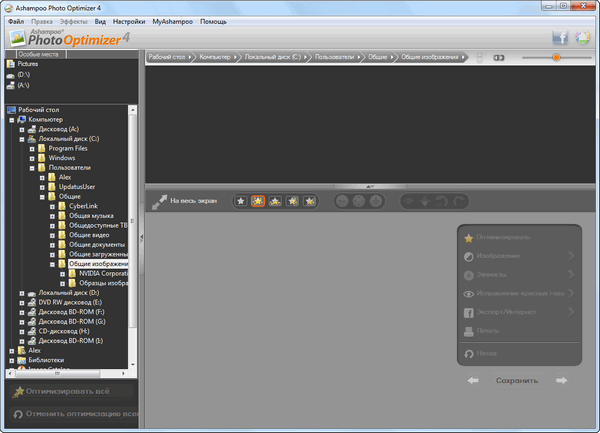Expand the Program Files folder
600x433 pixels.
tap(32, 149)
